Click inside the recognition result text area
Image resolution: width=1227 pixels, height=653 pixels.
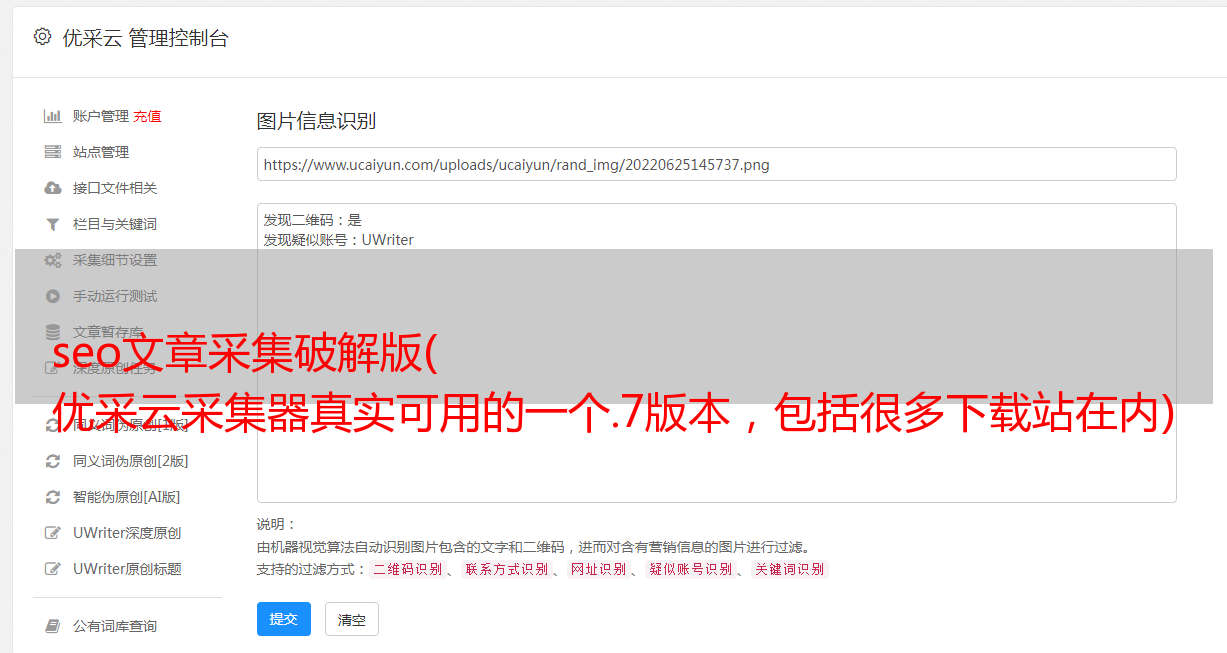(x=716, y=352)
